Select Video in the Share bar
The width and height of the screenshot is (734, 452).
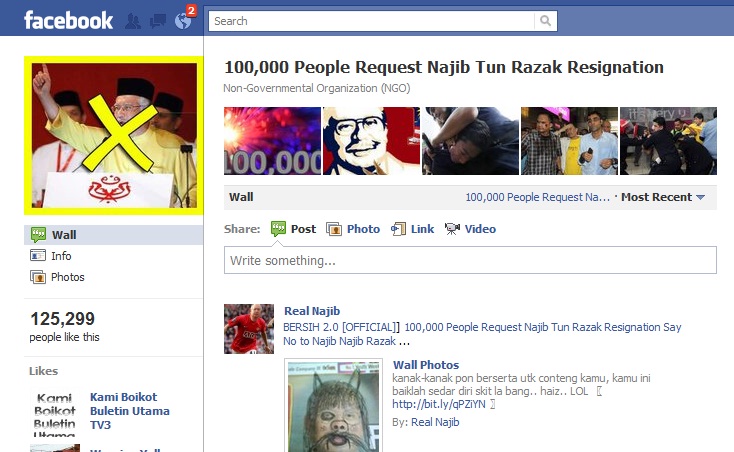tap(480, 229)
